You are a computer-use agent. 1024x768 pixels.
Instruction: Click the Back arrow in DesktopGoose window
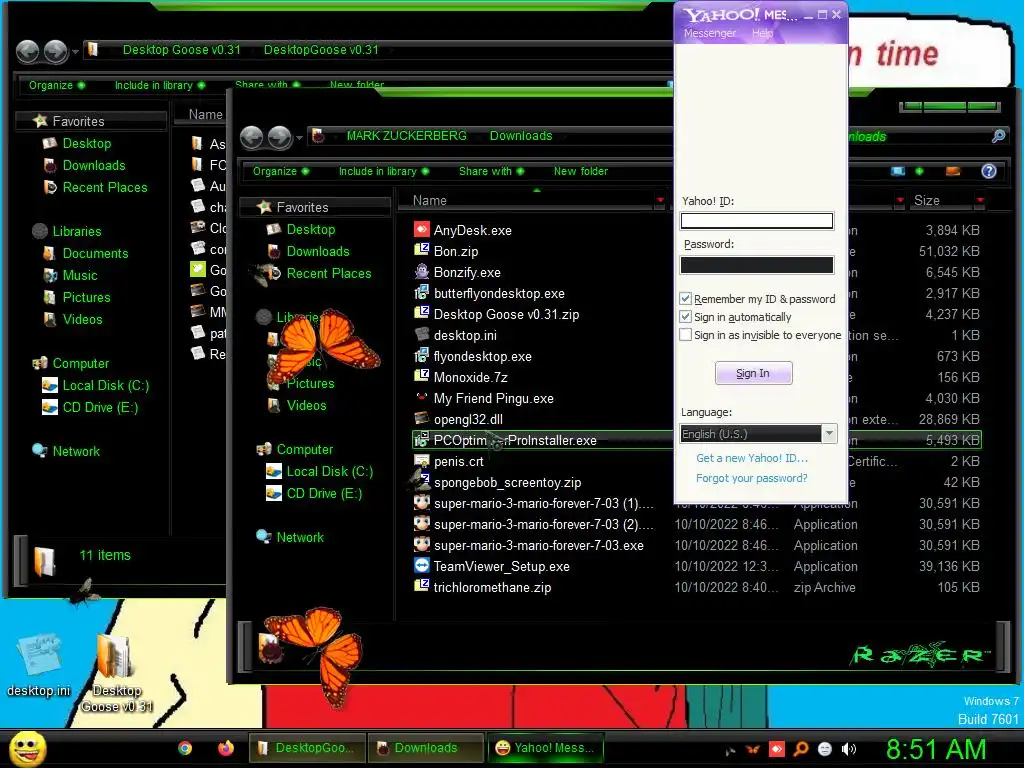(x=27, y=51)
